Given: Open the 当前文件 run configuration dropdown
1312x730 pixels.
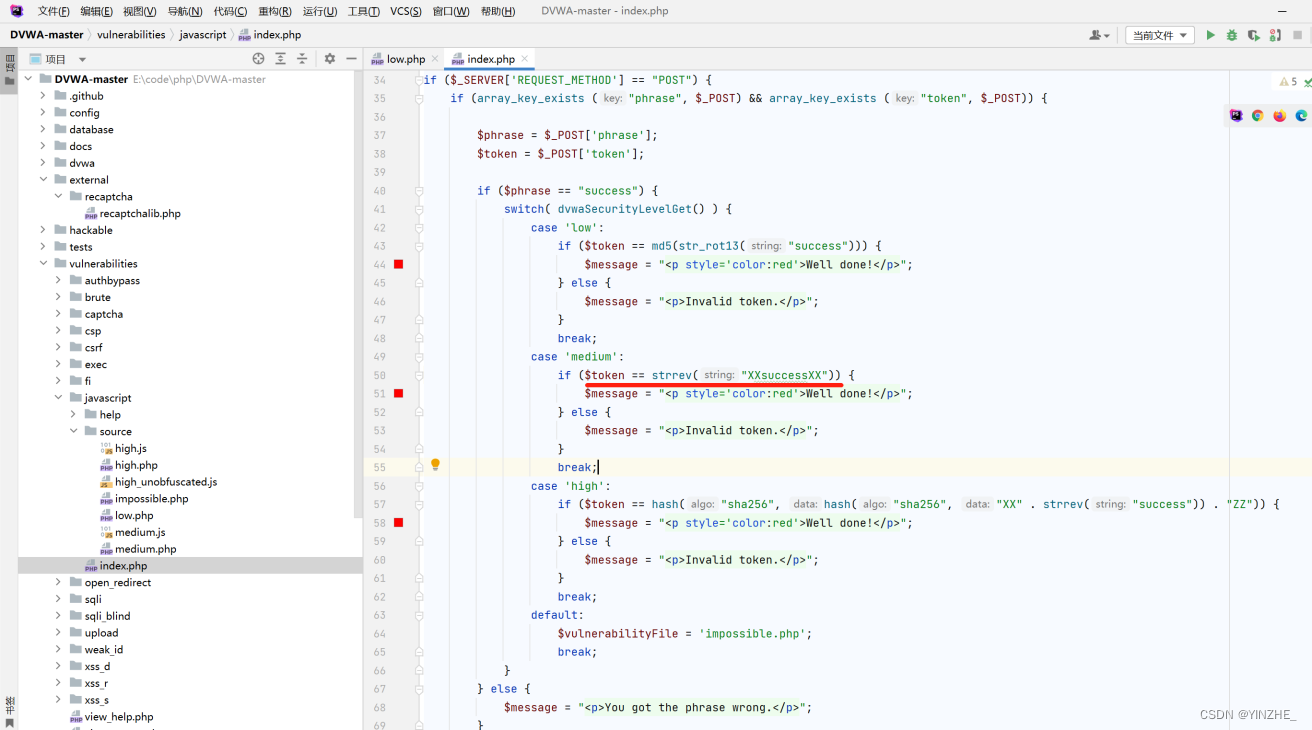Looking at the screenshot, I should click(x=1159, y=35).
